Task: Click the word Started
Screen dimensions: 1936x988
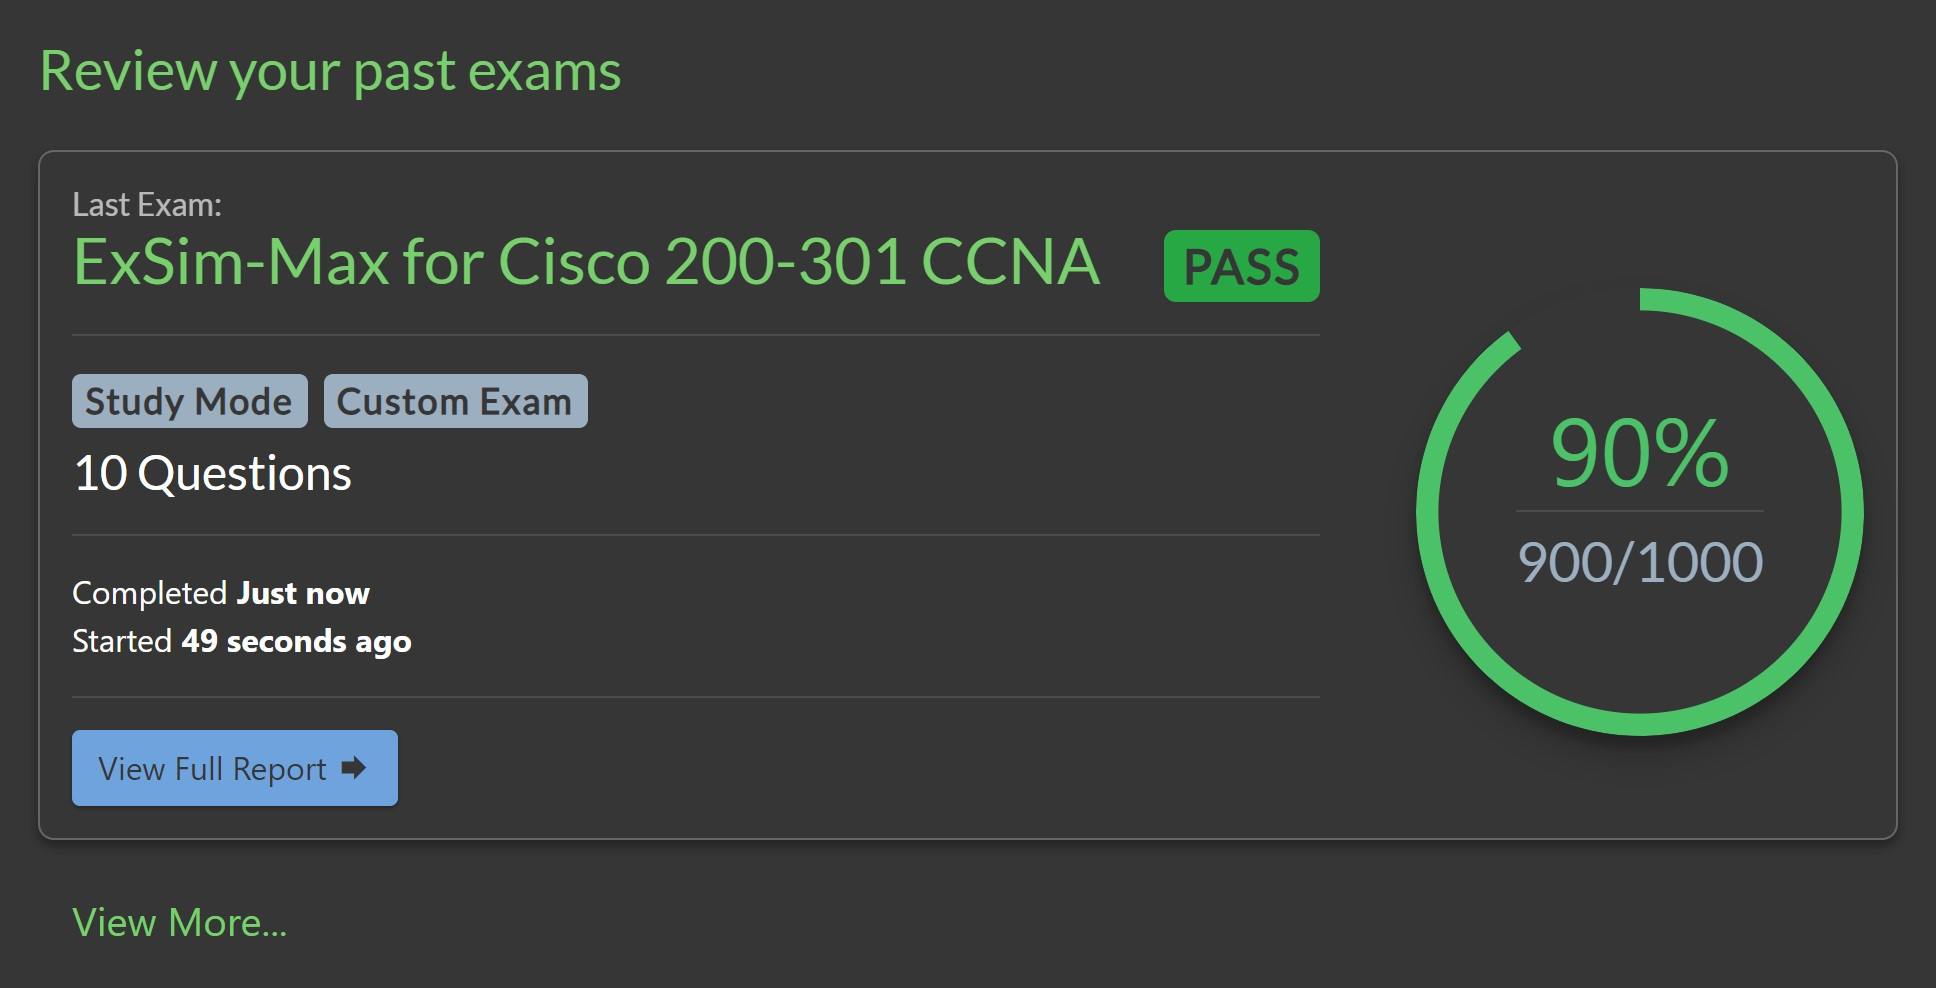Action: pos(122,641)
